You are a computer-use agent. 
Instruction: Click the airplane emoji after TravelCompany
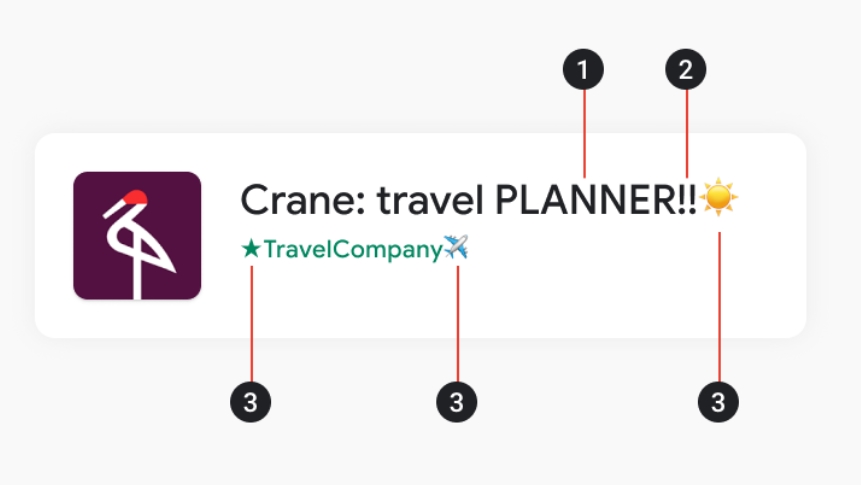pyautogui.click(x=456, y=248)
